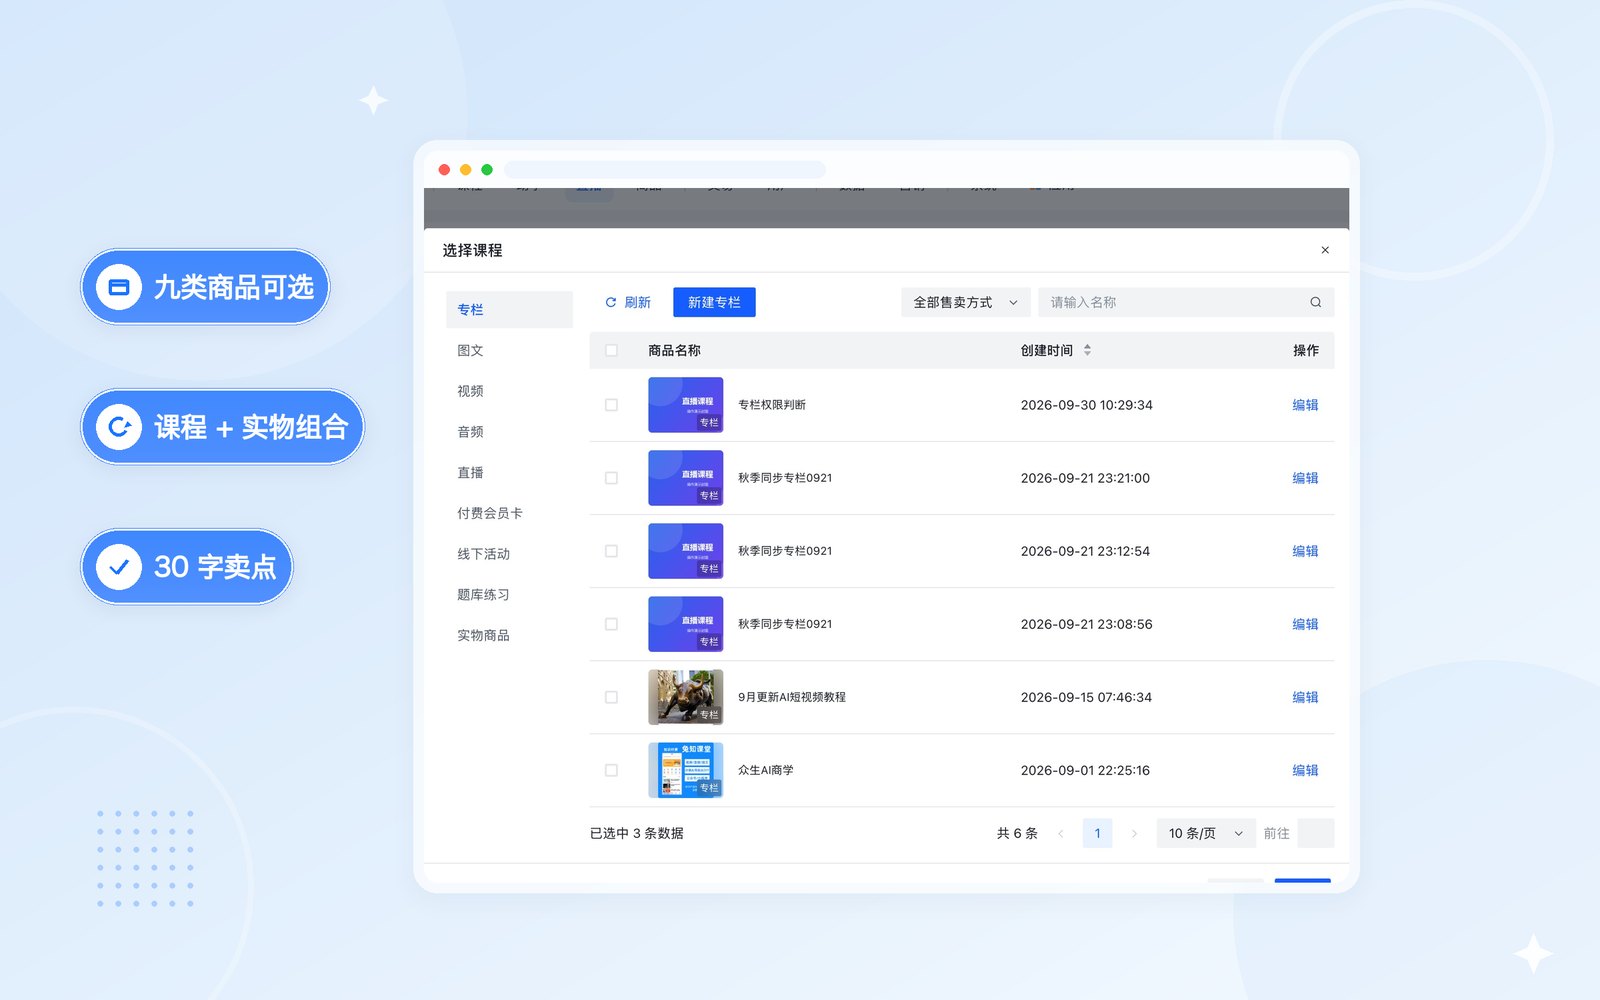
Task: Select the 题库练习 category tab
Action: coord(509,595)
